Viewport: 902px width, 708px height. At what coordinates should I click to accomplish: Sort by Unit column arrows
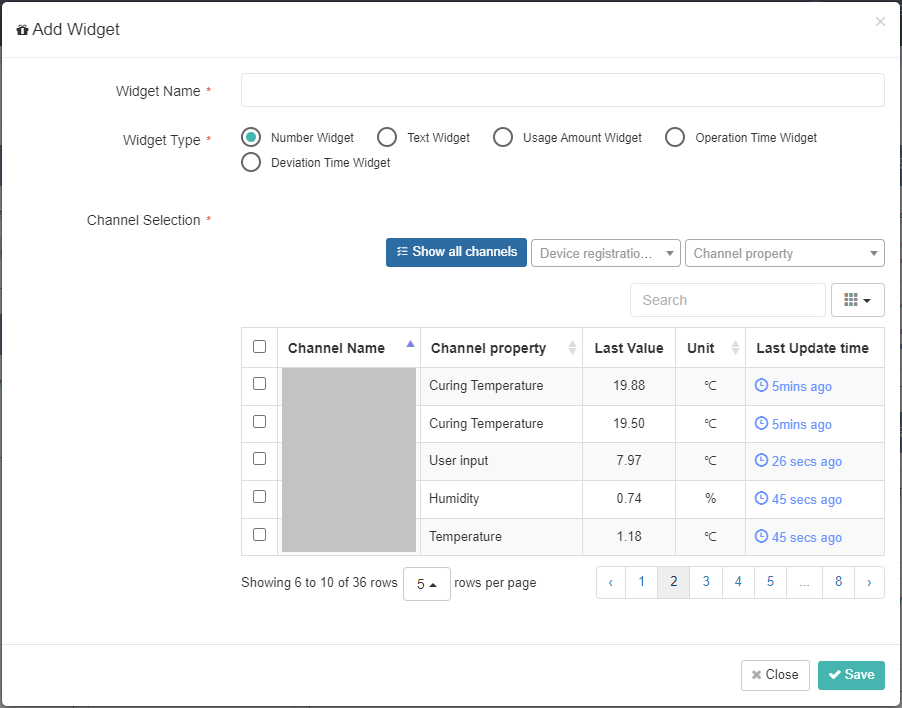[735, 347]
